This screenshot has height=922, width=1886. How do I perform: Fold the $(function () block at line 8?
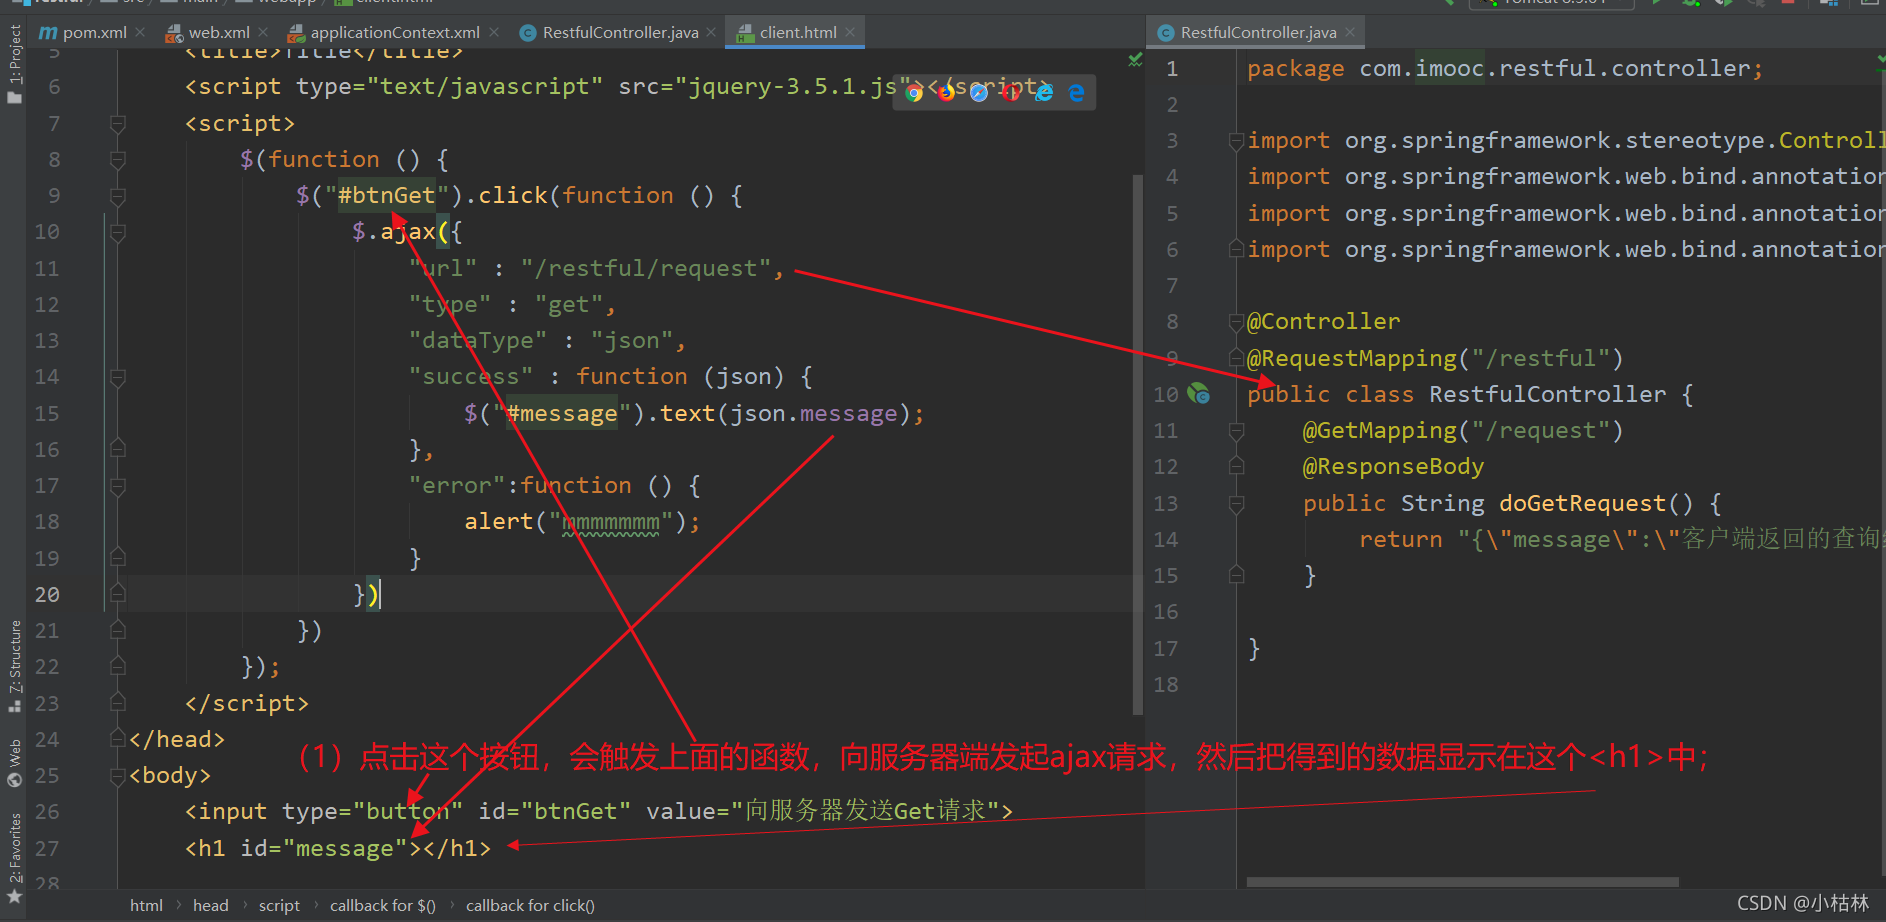click(118, 159)
